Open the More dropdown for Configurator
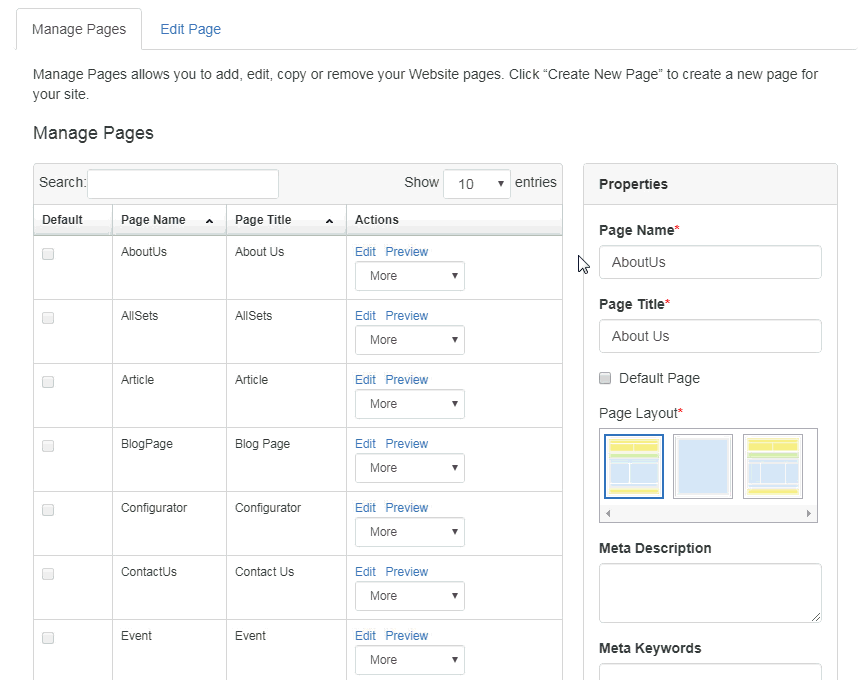868x680 pixels. click(410, 532)
